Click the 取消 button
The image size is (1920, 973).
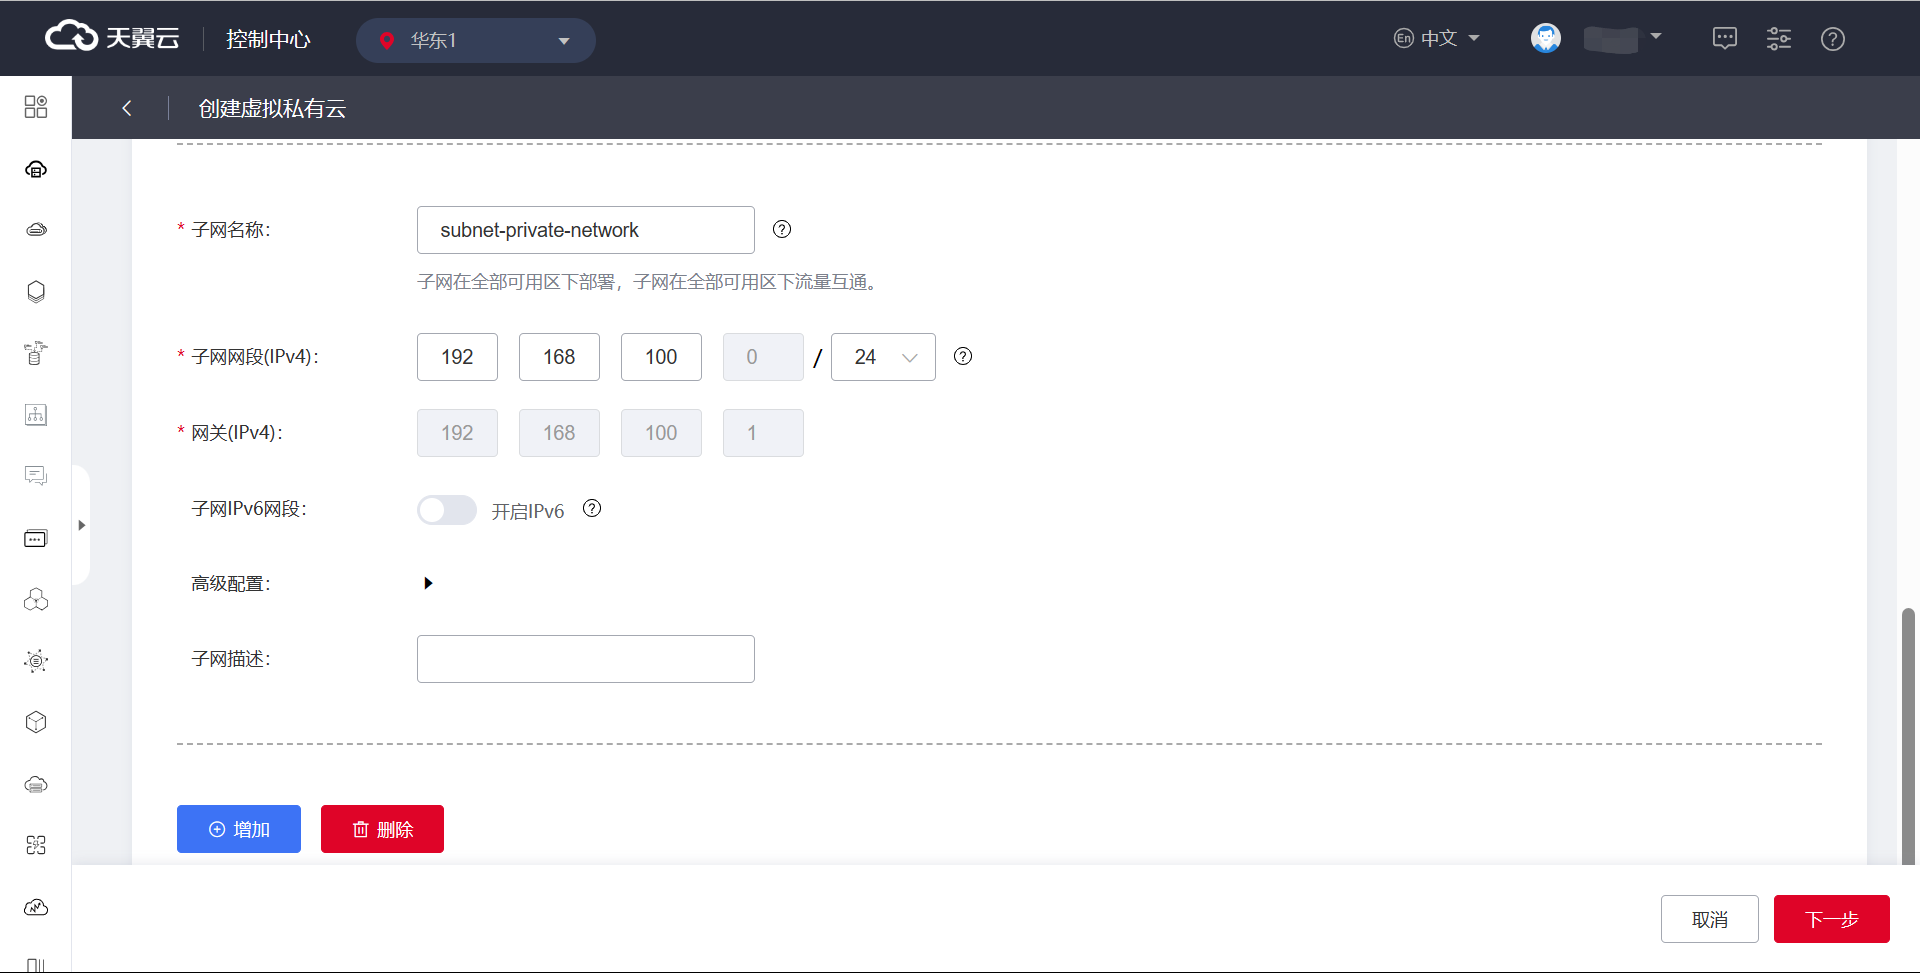click(x=1710, y=919)
